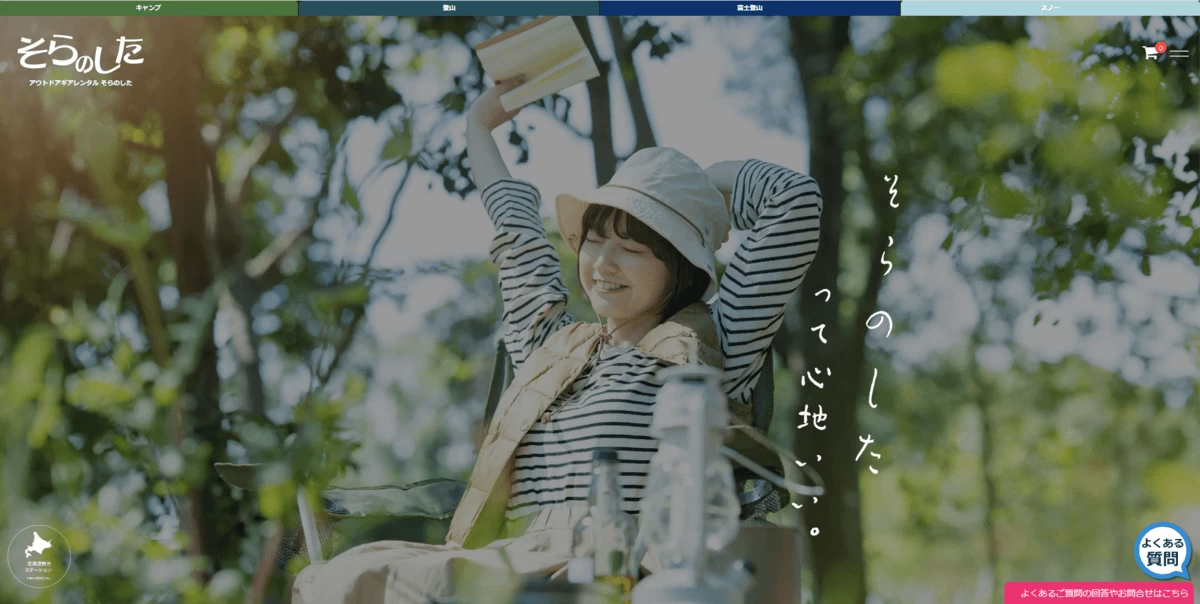
Task: Open the shopping cart icon
Action: coord(1151,53)
